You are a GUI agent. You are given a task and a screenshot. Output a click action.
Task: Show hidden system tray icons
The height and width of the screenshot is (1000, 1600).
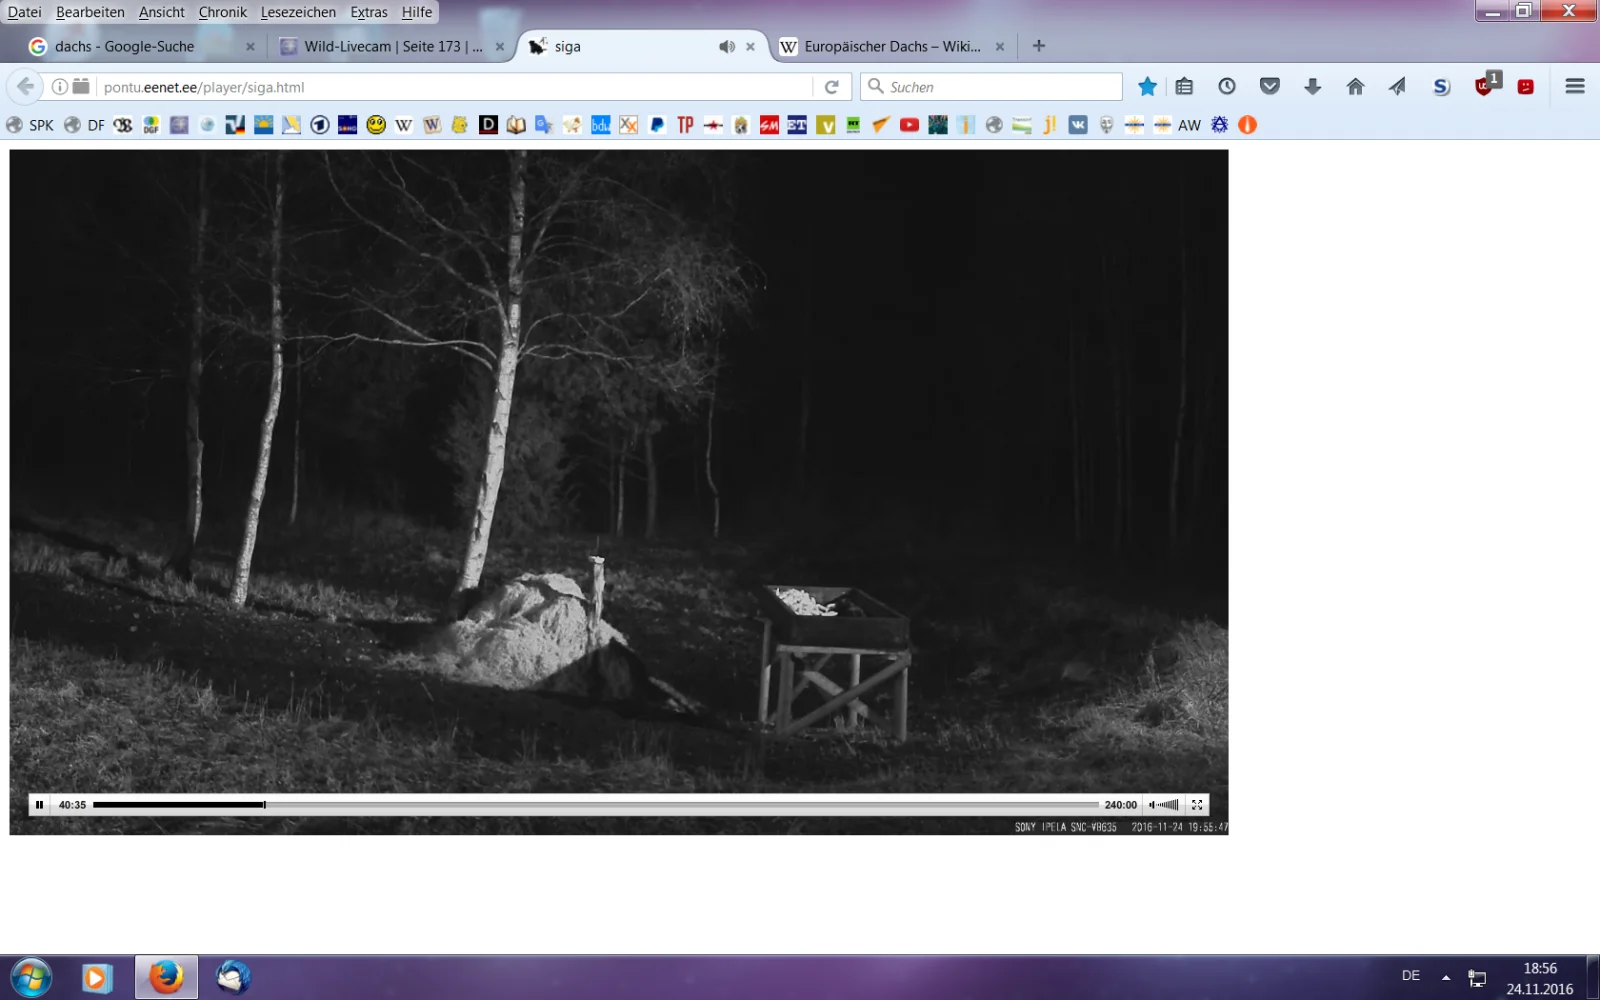tap(1445, 977)
